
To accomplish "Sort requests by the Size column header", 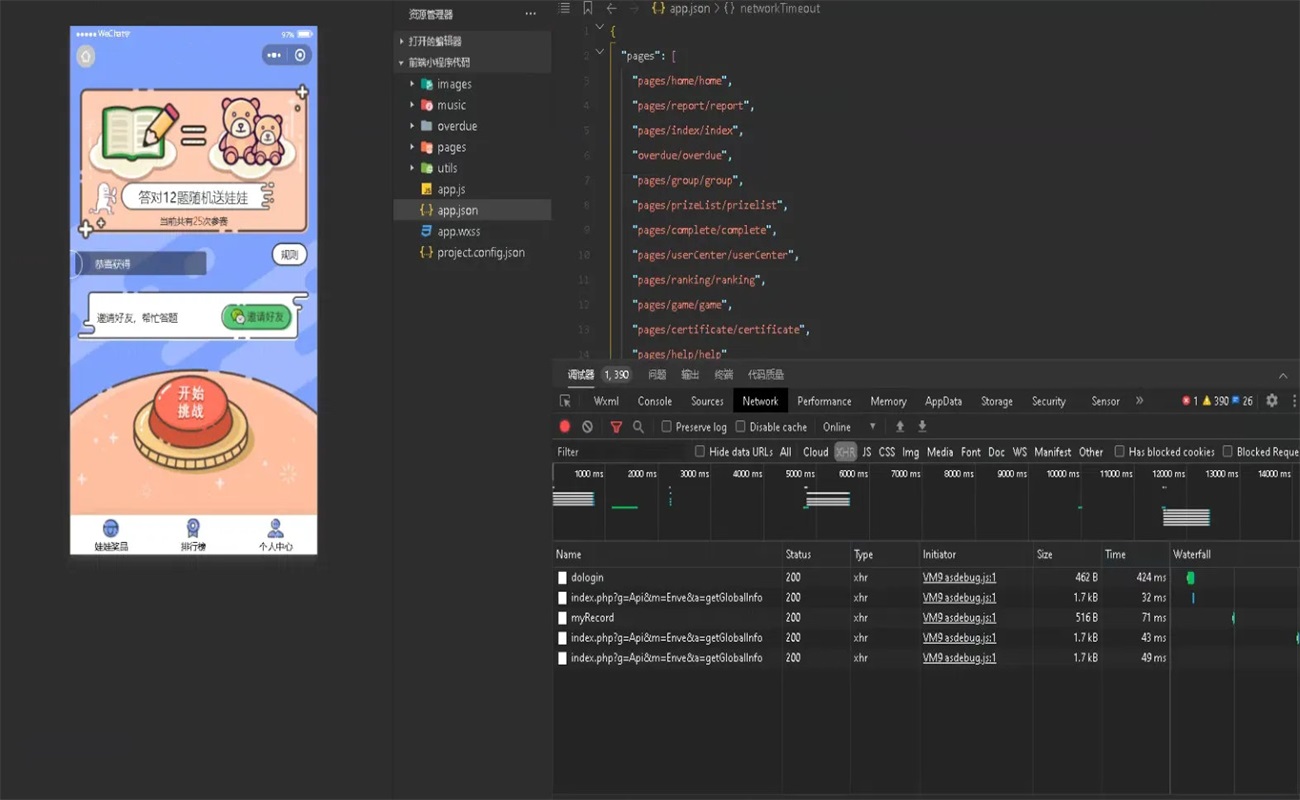I will [1067, 554].
